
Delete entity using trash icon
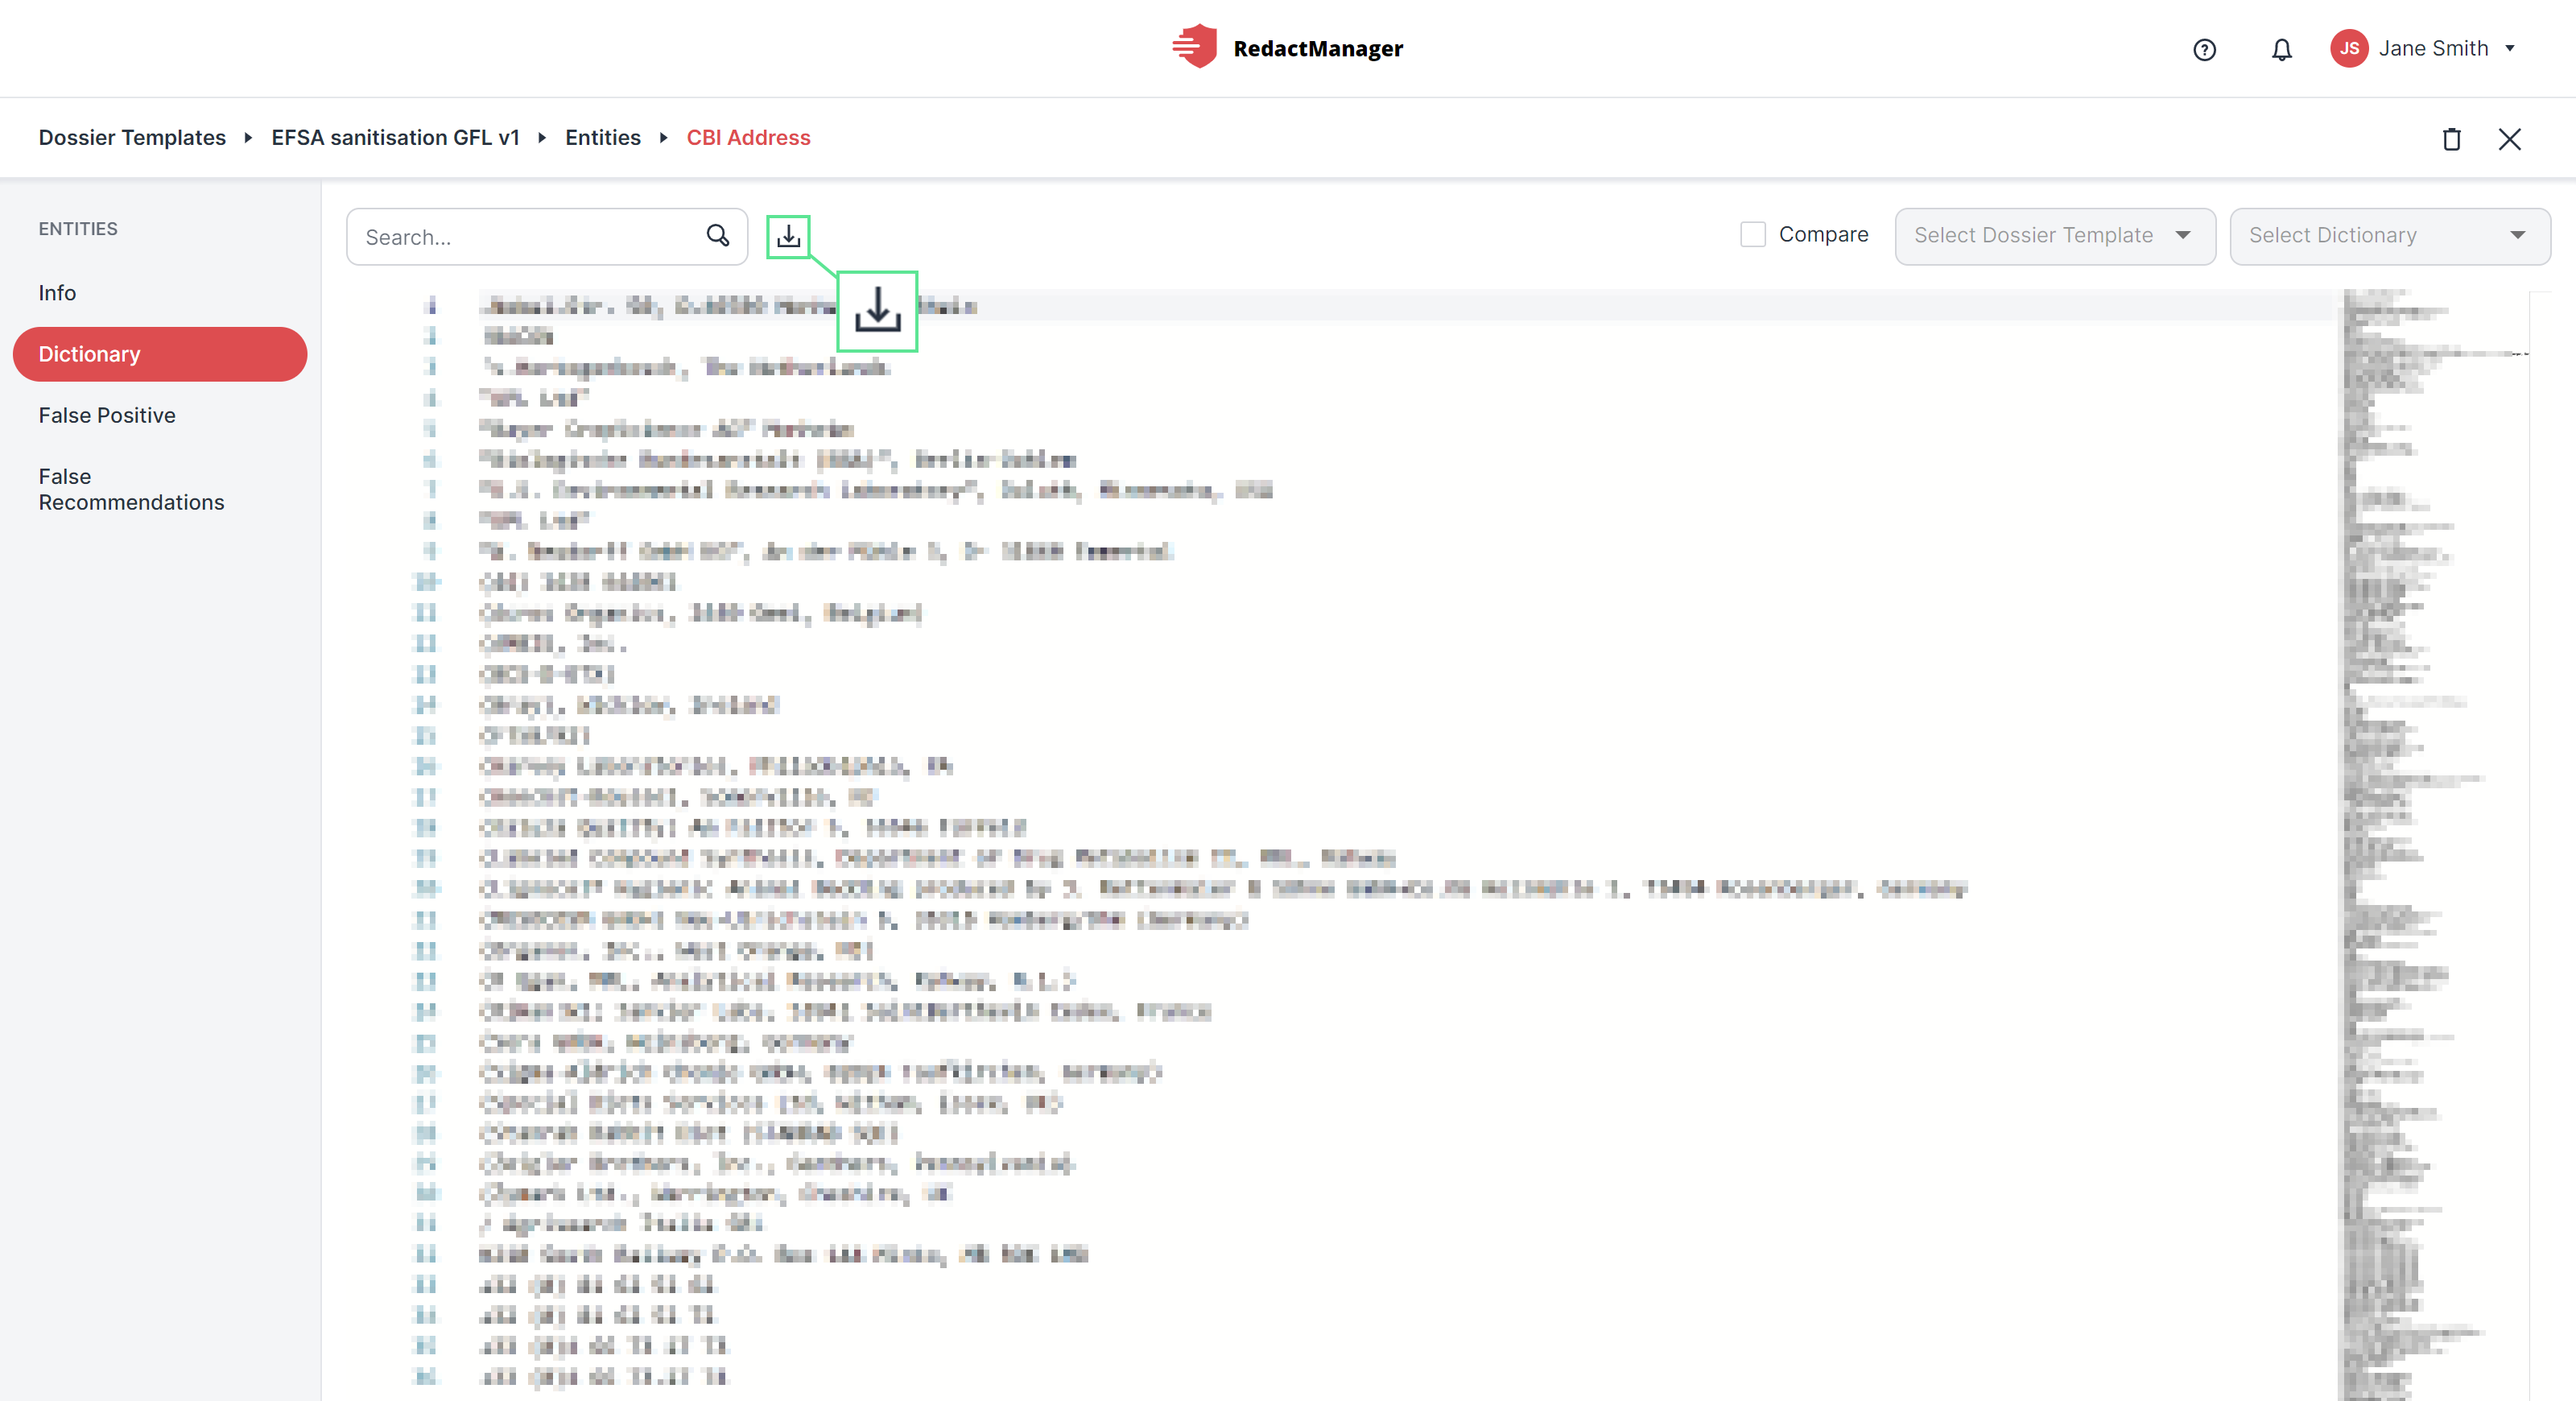click(2451, 139)
